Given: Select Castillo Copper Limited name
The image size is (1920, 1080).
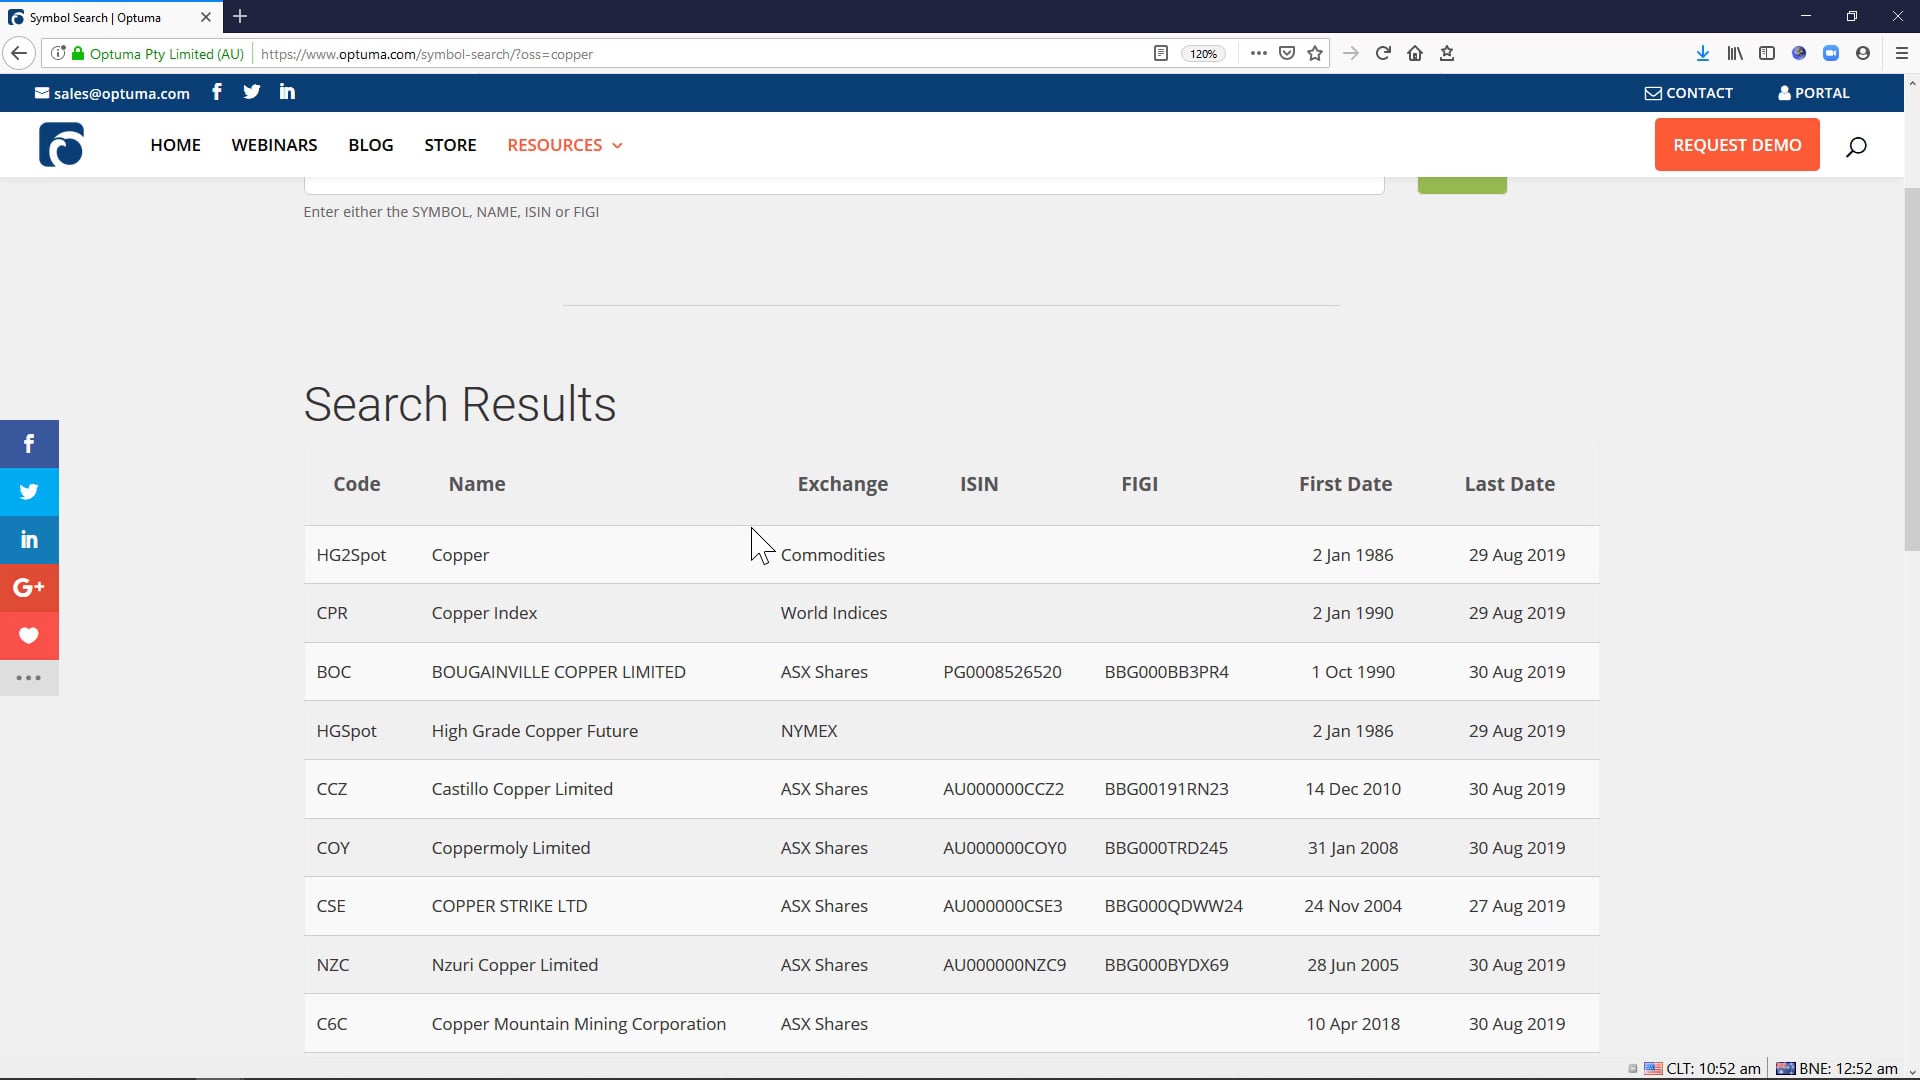Looking at the screenshot, I should (522, 789).
